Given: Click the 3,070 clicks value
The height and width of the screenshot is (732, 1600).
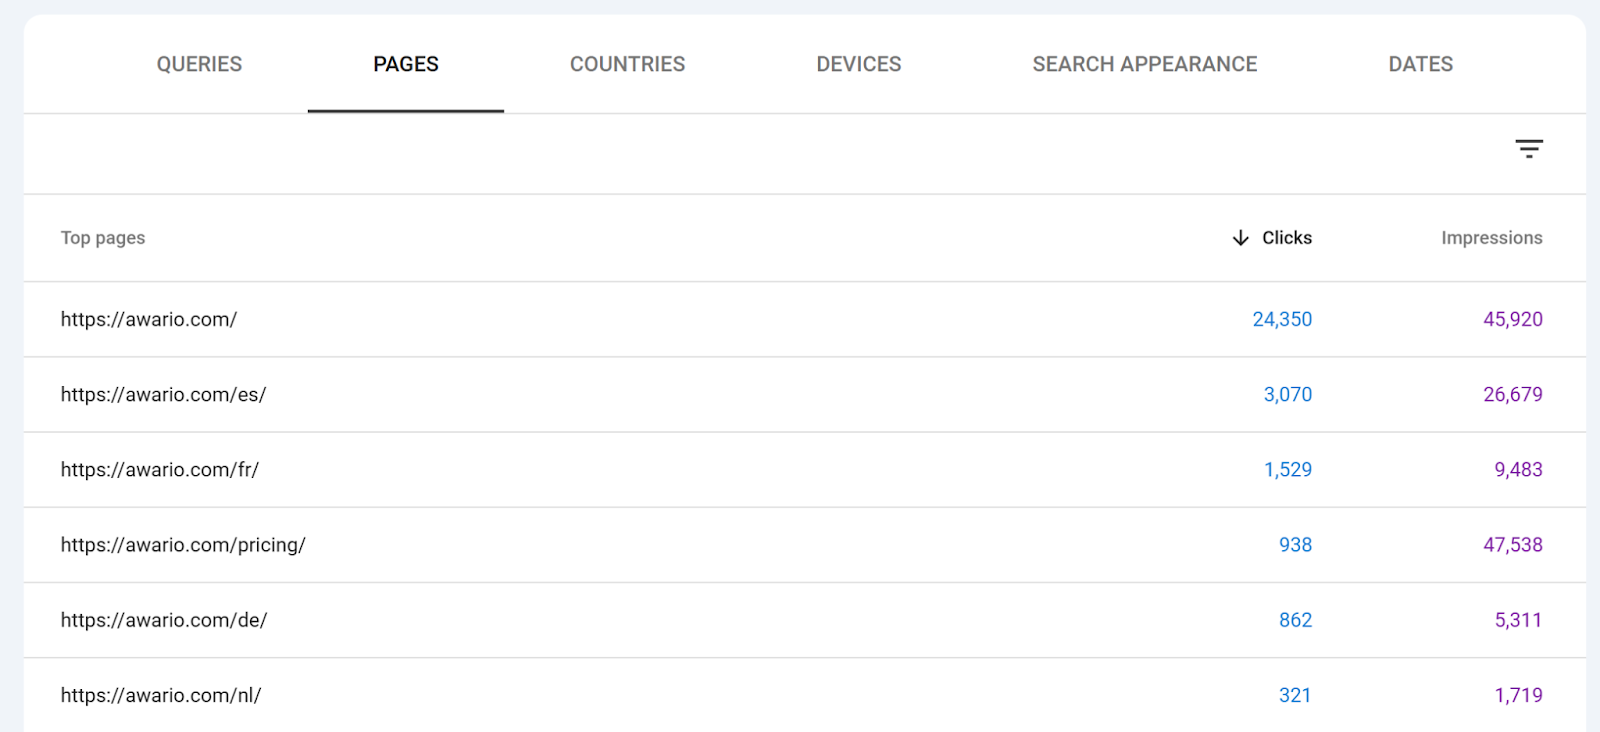Looking at the screenshot, I should click(1288, 394).
